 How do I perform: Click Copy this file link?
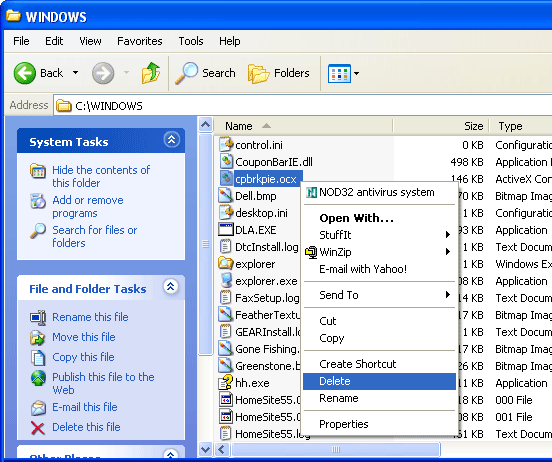tap(83, 357)
